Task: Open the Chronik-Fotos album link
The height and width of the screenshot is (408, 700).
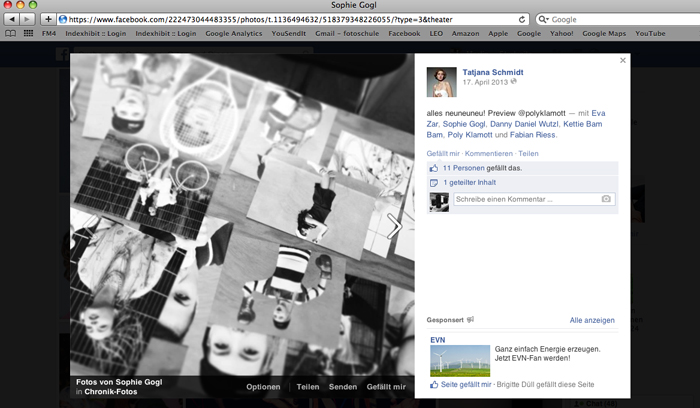Action: (111, 392)
